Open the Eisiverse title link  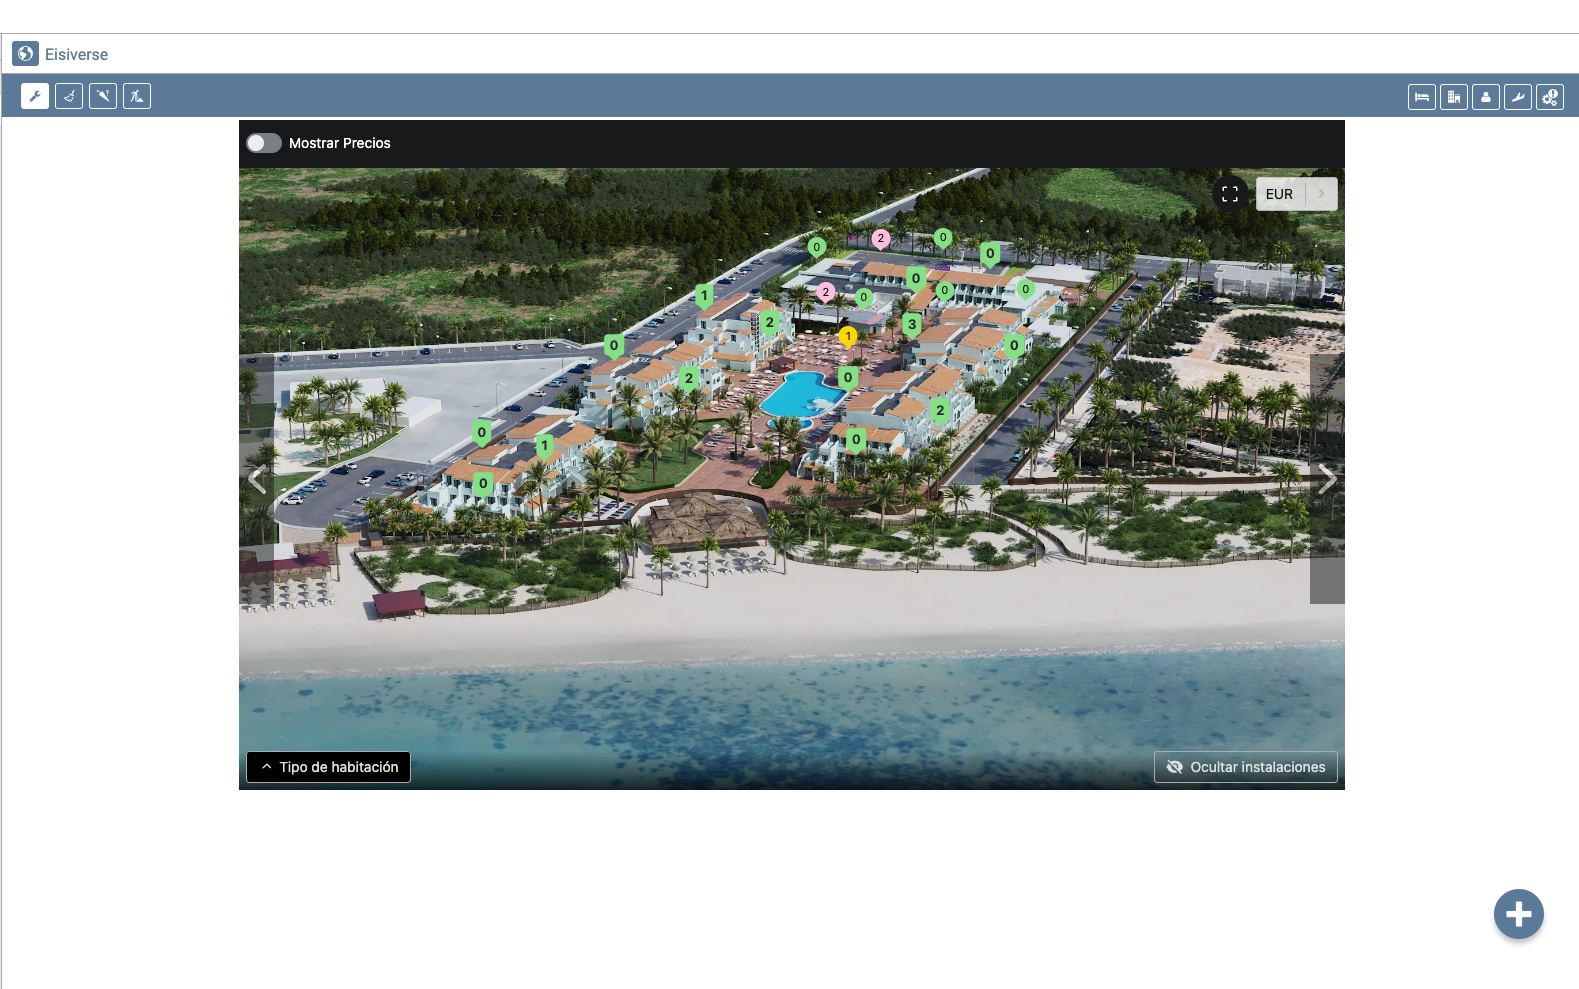pyautogui.click(x=76, y=54)
